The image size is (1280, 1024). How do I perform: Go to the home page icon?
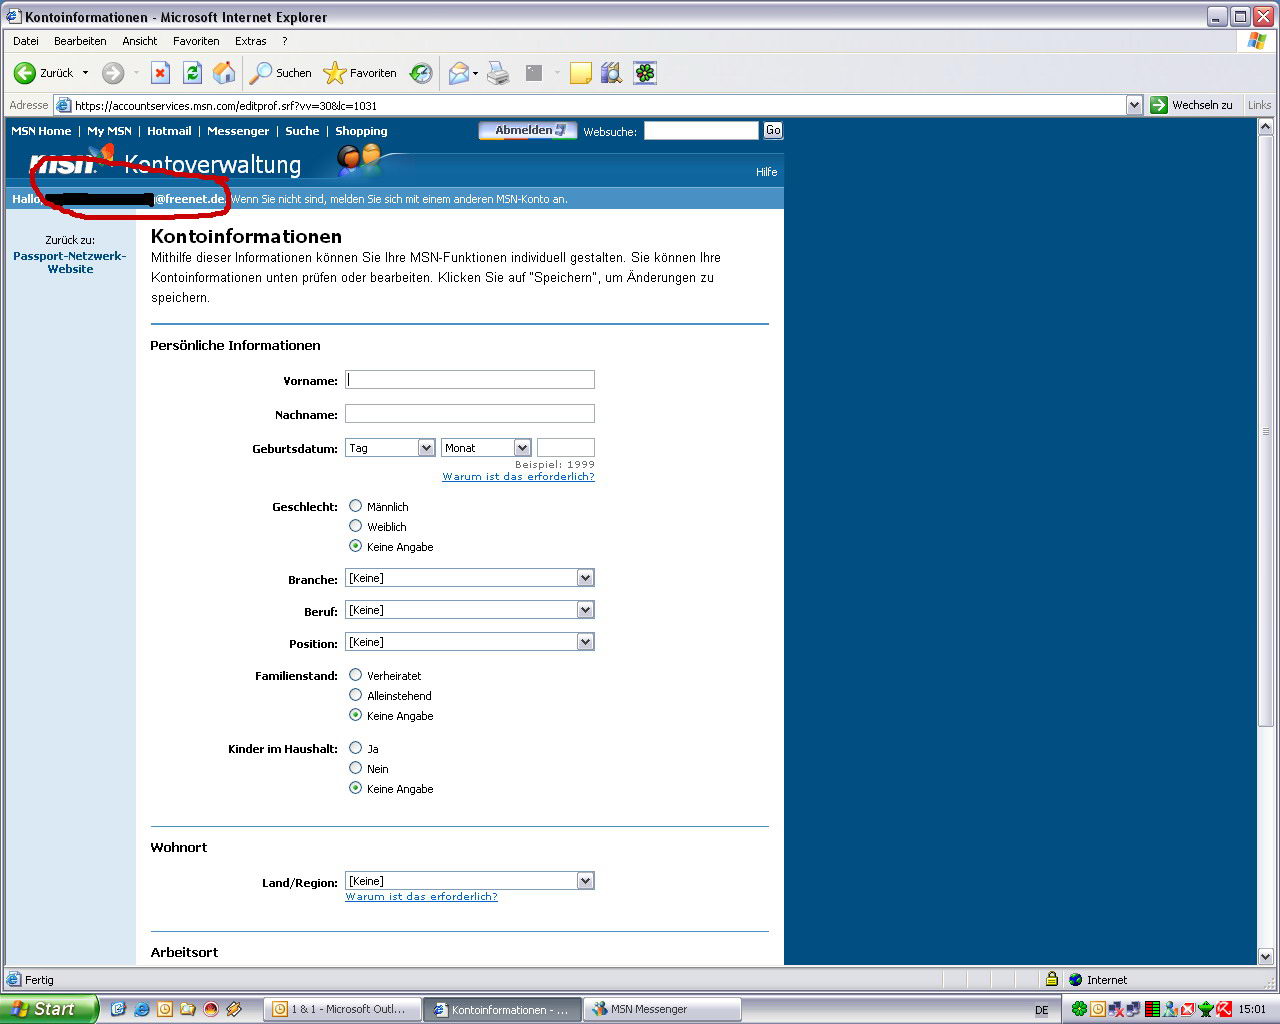(x=224, y=73)
